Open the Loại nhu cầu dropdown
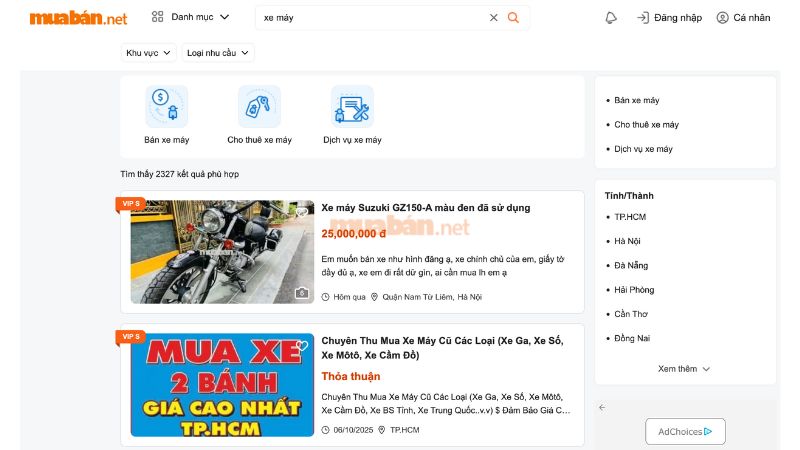800x450 pixels. [x=218, y=52]
